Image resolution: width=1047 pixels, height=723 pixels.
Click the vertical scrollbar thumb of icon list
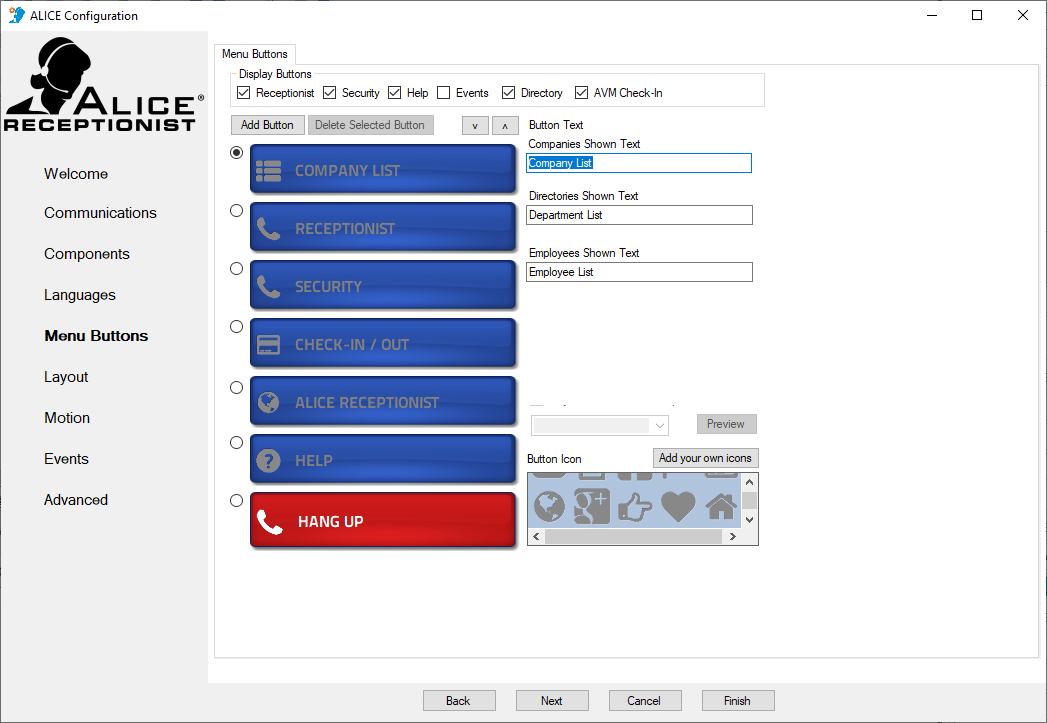pos(749,500)
